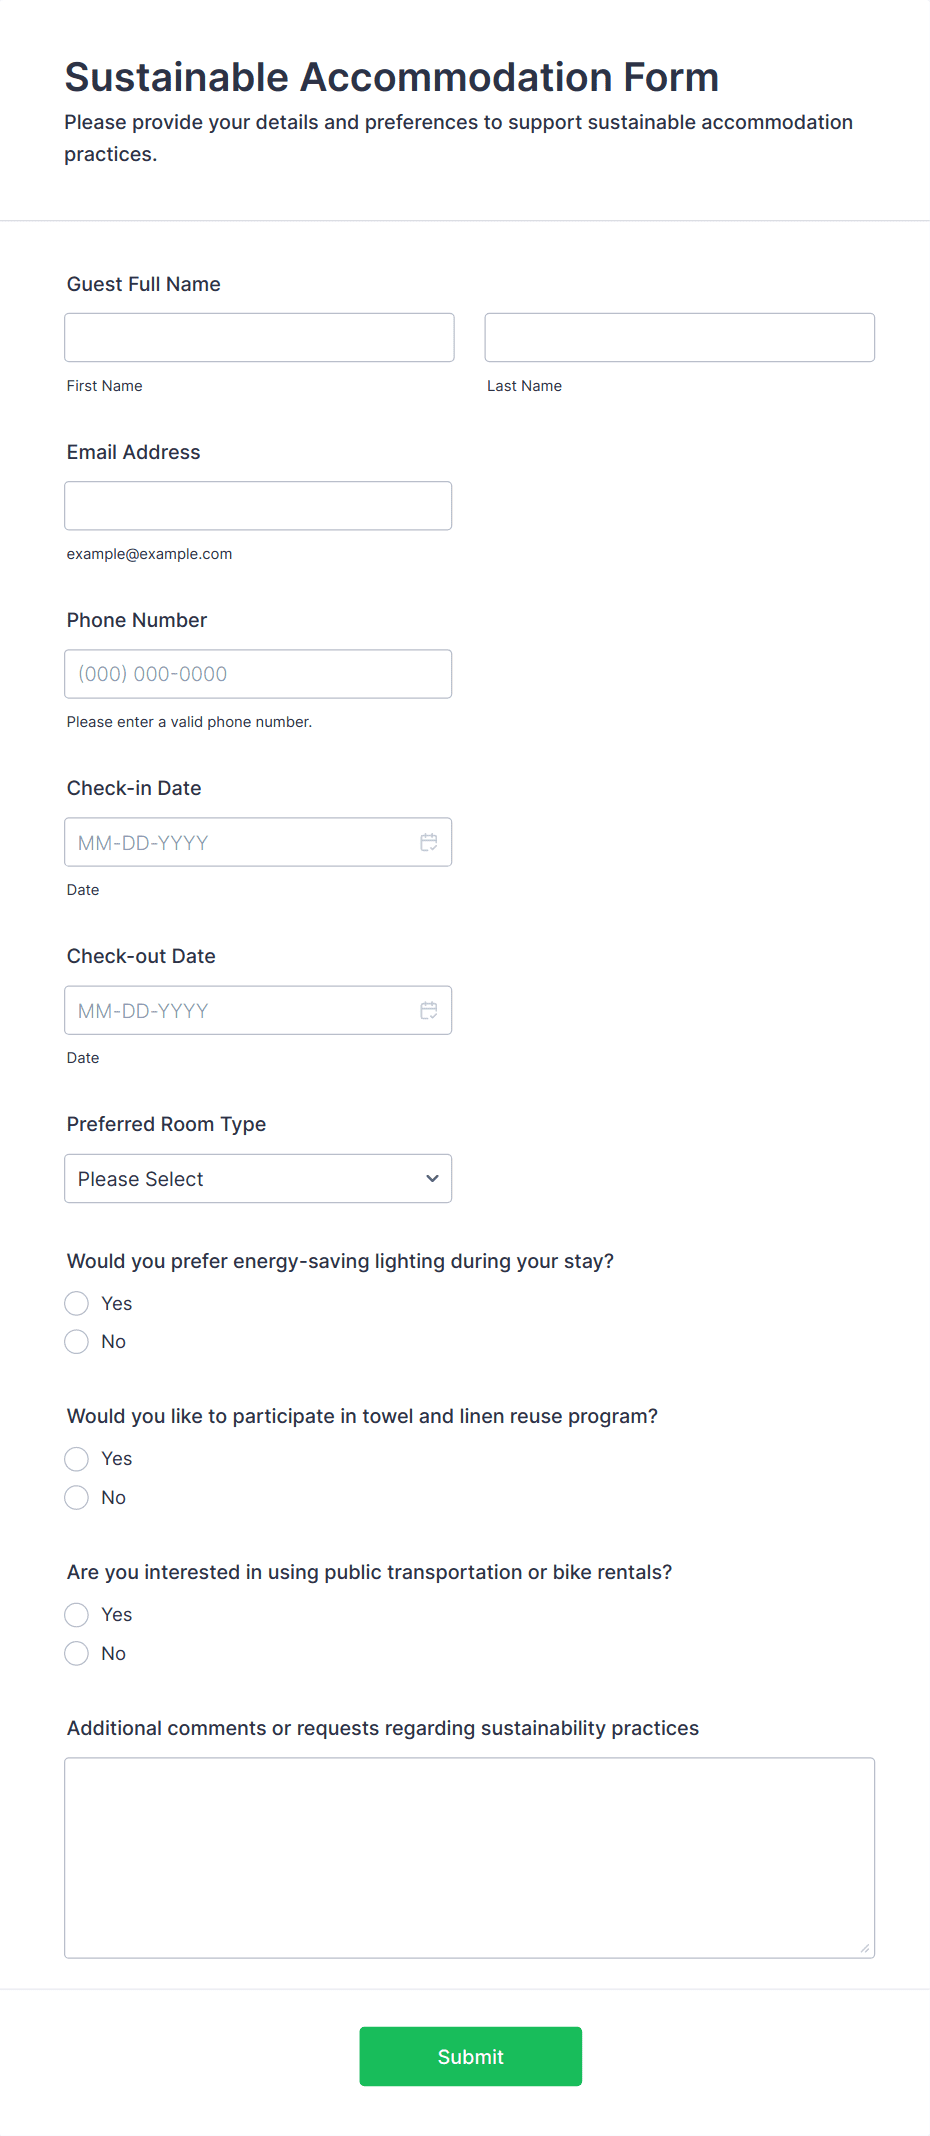Click the Check-in Date text field

click(x=240, y=842)
